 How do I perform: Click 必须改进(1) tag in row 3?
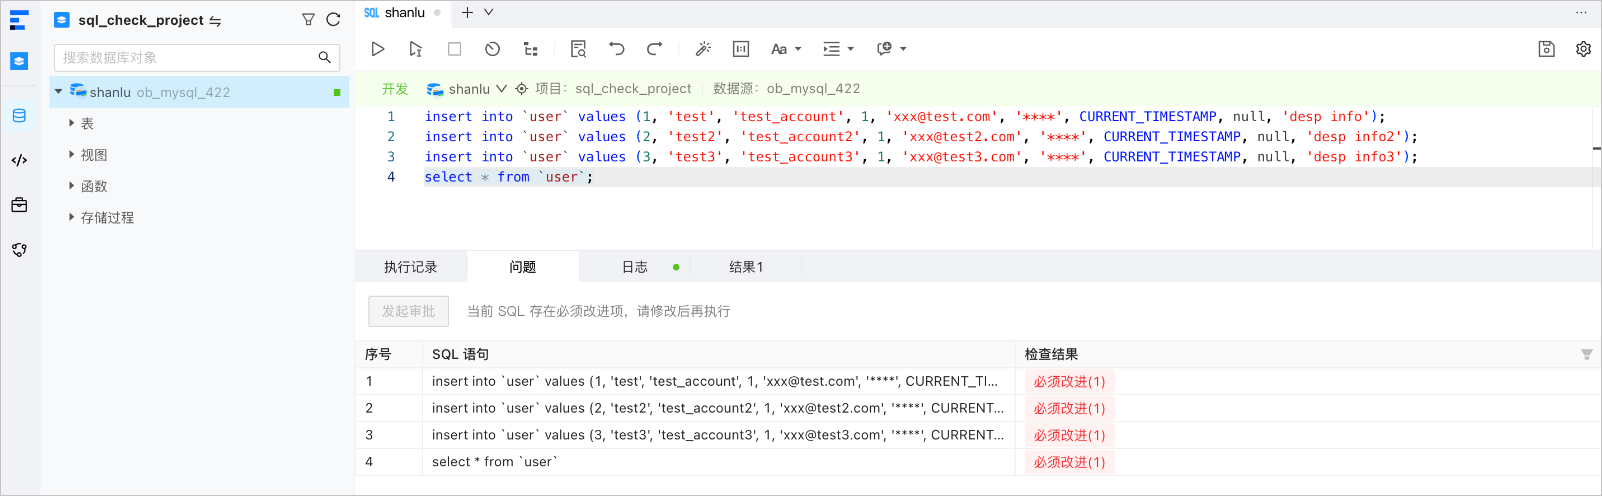click(1069, 436)
